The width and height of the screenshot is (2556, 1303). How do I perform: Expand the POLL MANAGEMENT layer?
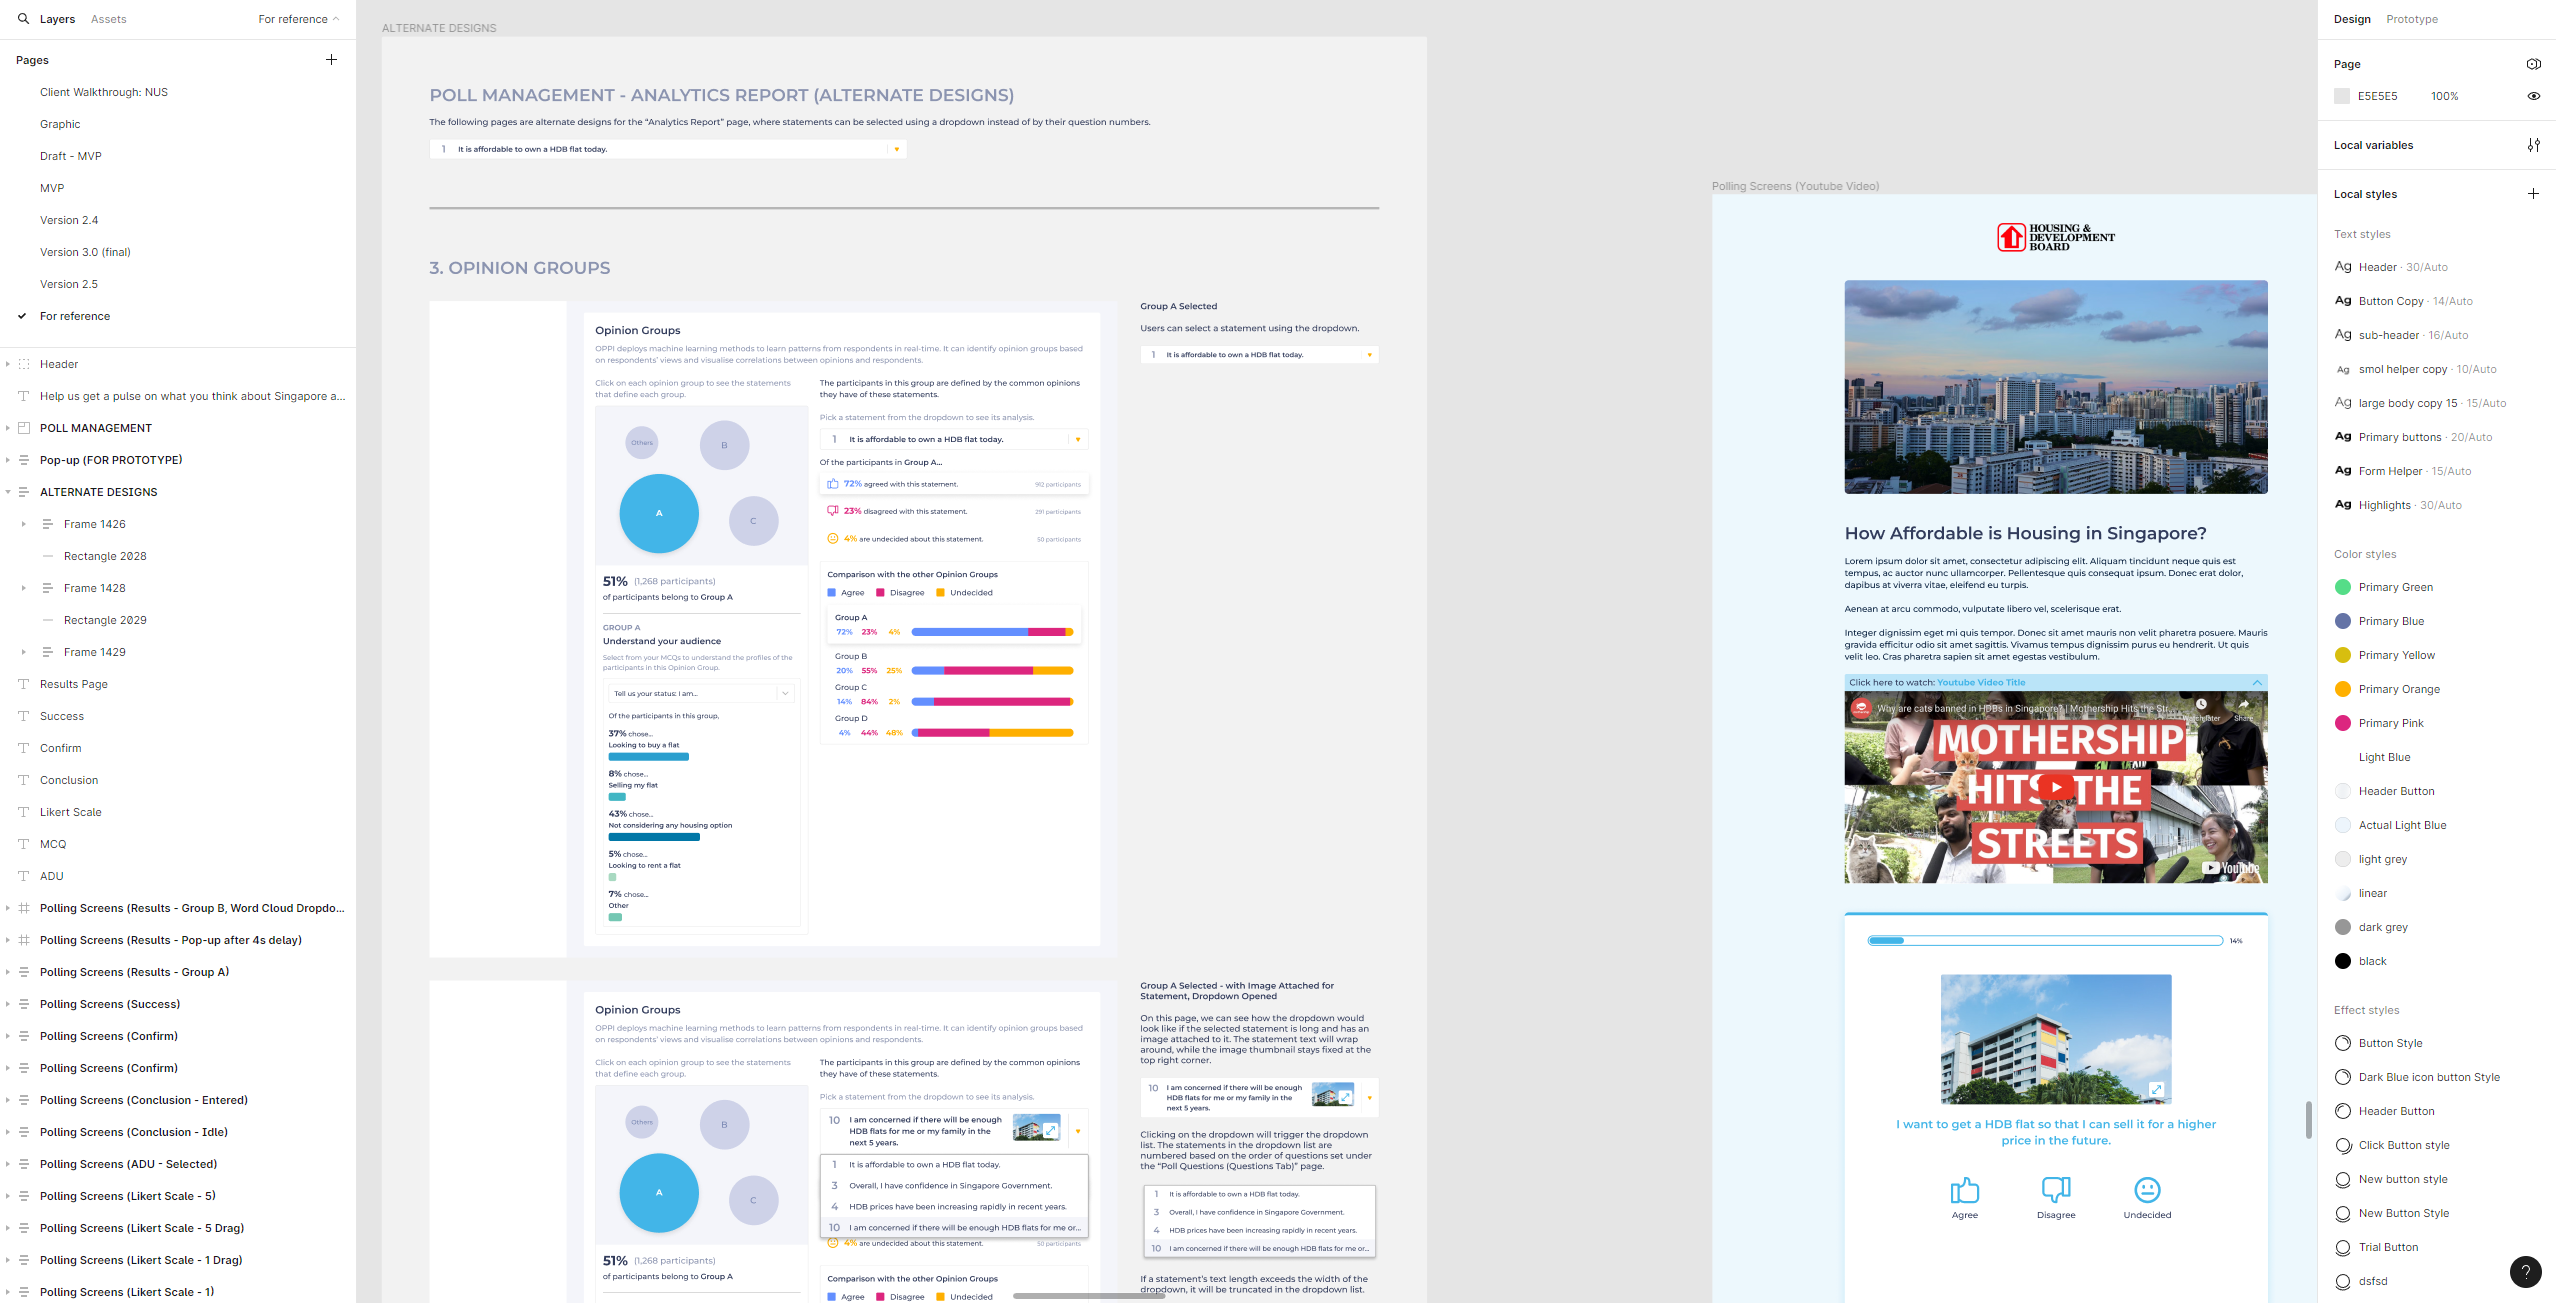click(x=8, y=428)
